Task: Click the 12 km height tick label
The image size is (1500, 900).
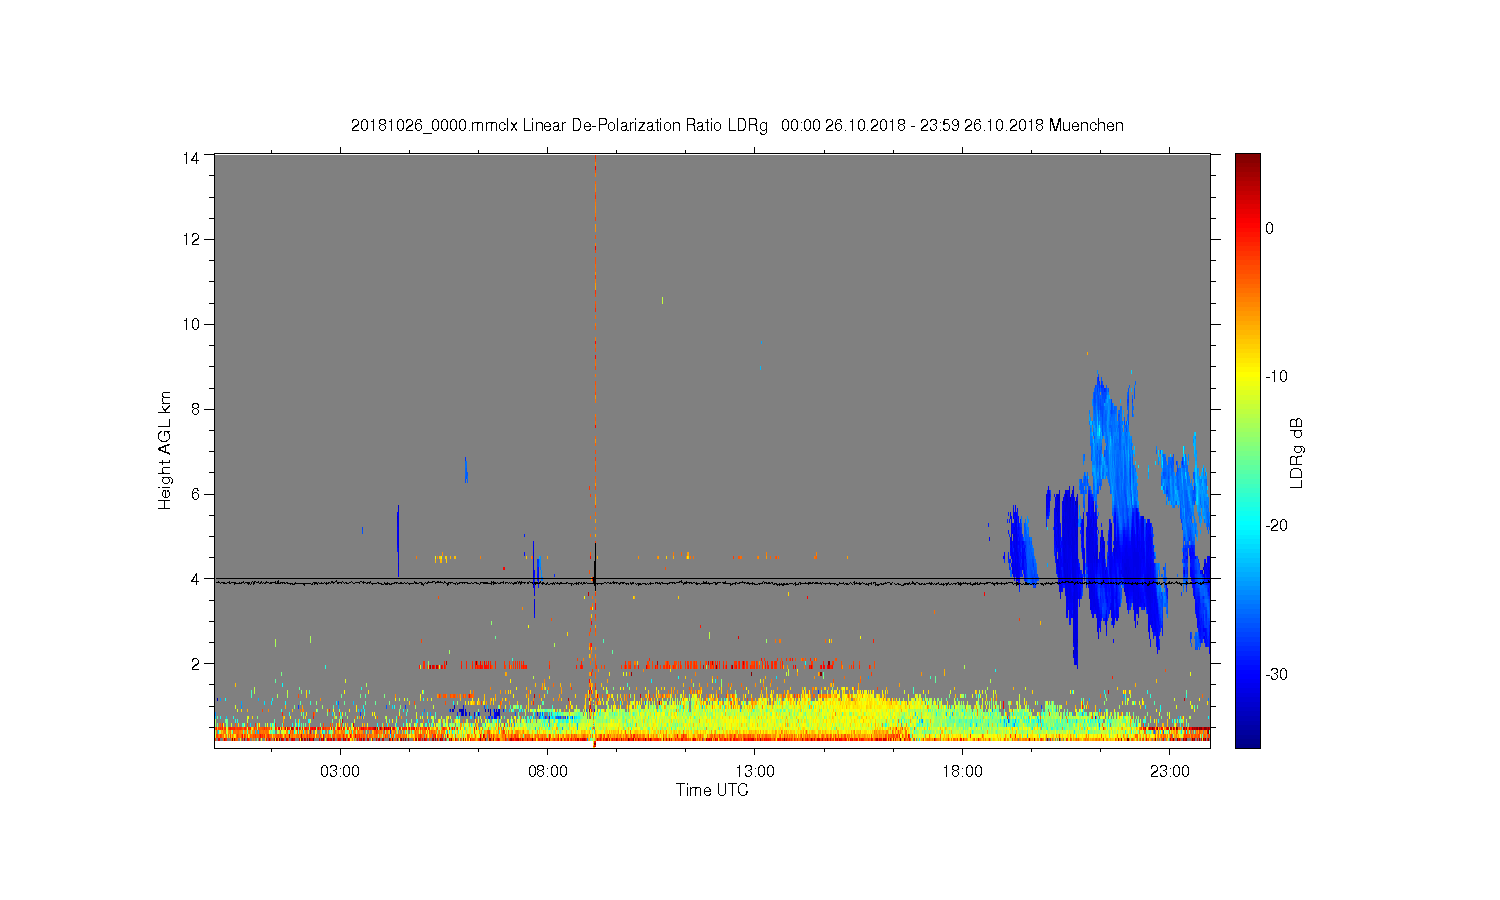Action: coord(191,239)
